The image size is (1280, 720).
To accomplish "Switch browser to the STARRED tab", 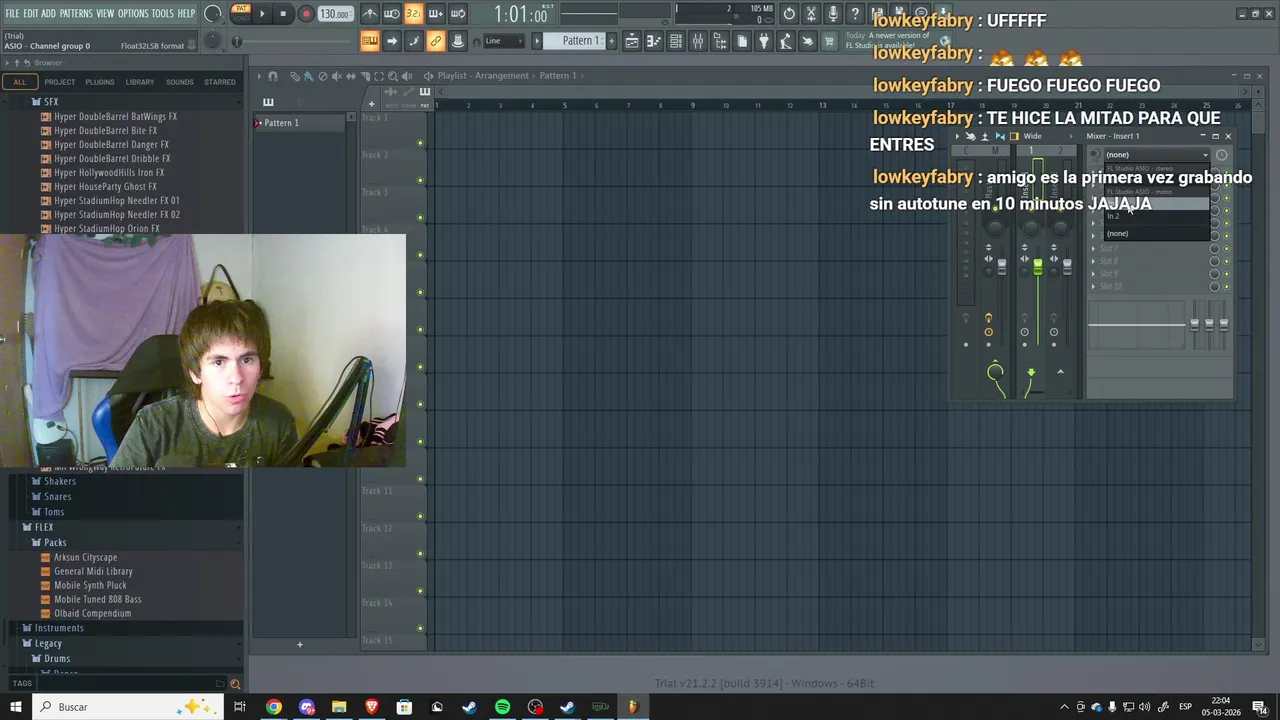I will click(x=220, y=82).
